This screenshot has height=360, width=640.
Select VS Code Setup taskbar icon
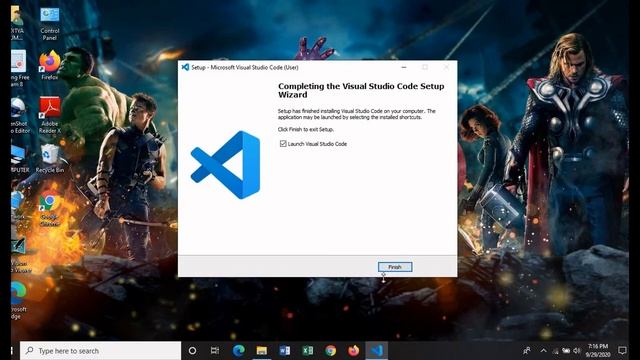pos(377,351)
